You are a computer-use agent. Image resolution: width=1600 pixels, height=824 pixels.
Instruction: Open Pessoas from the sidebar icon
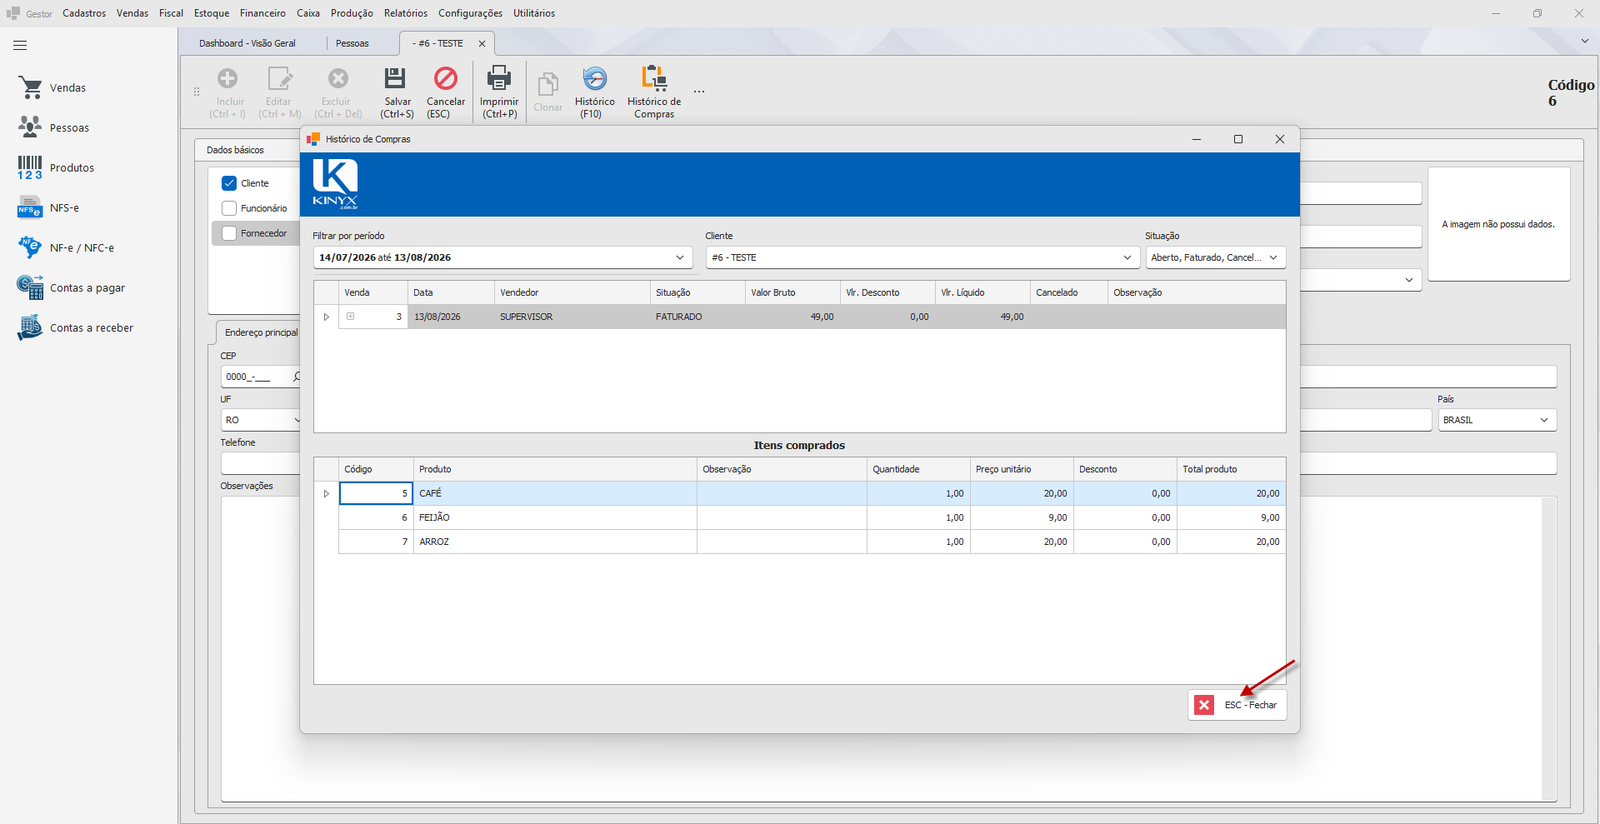30,127
